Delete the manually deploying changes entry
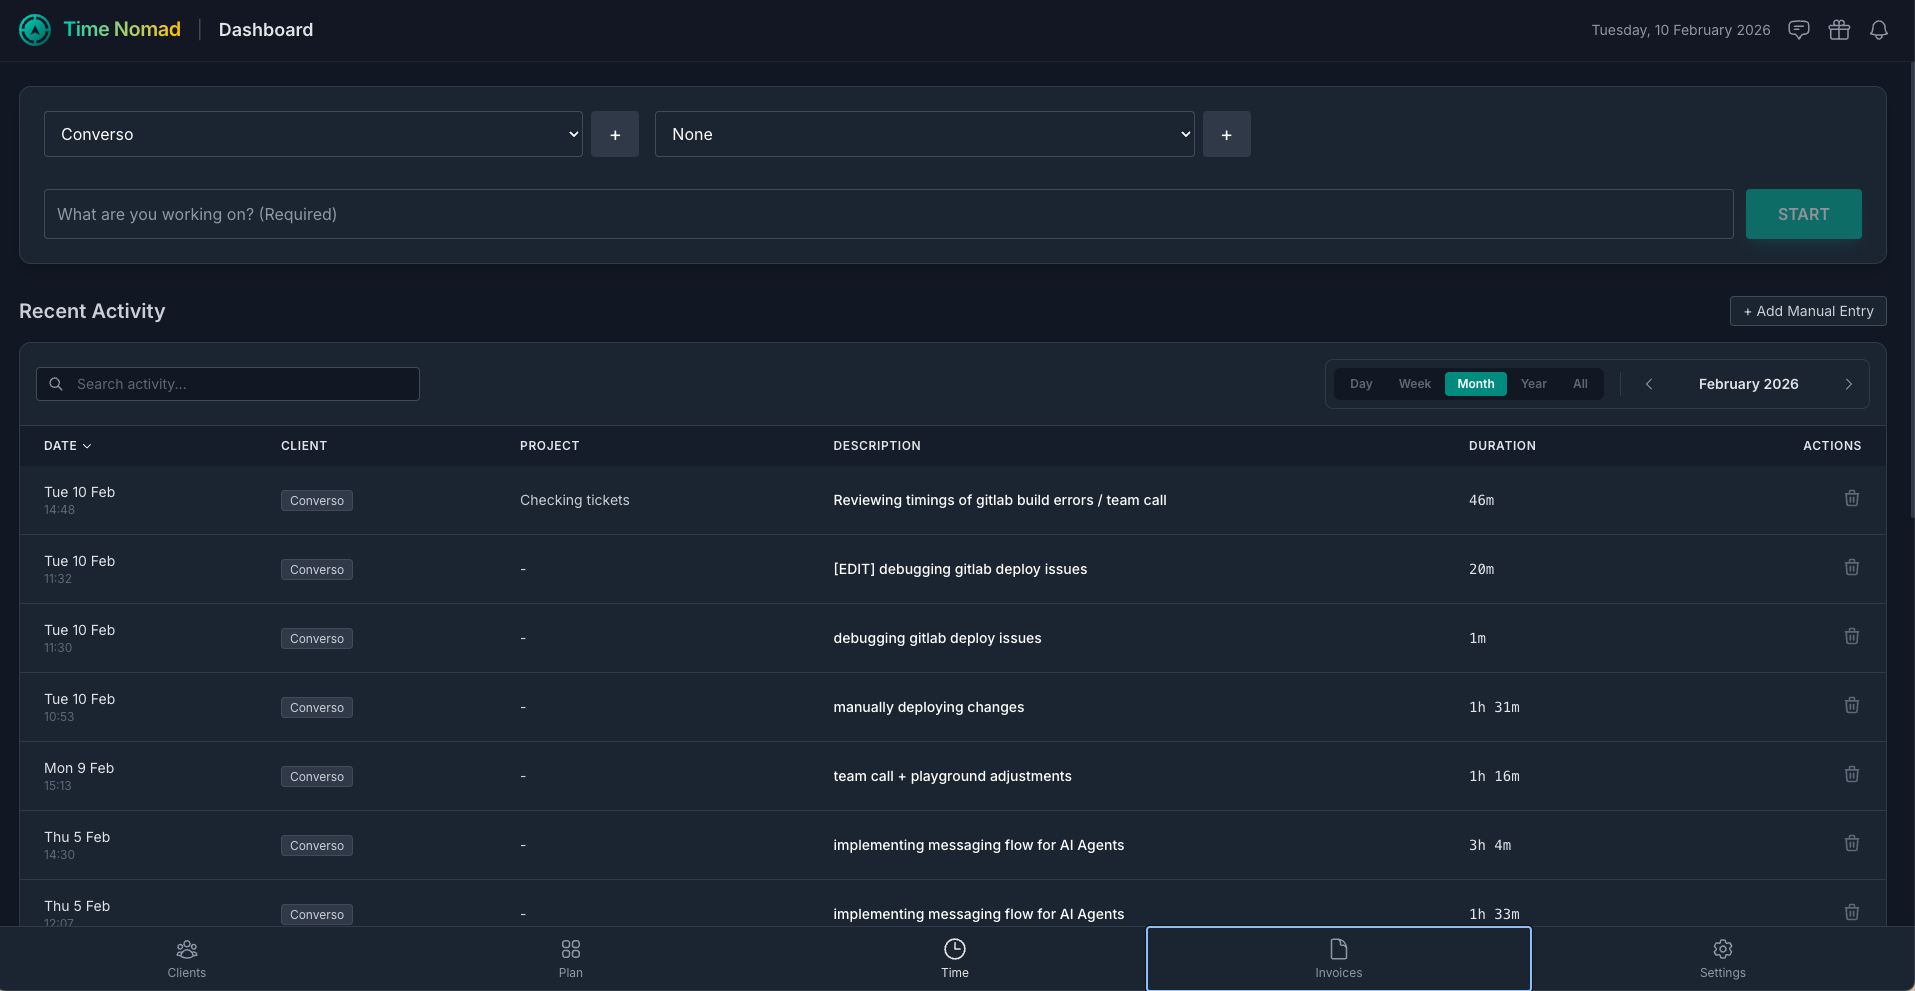1915x991 pixels. click(x=1852, y=705)
